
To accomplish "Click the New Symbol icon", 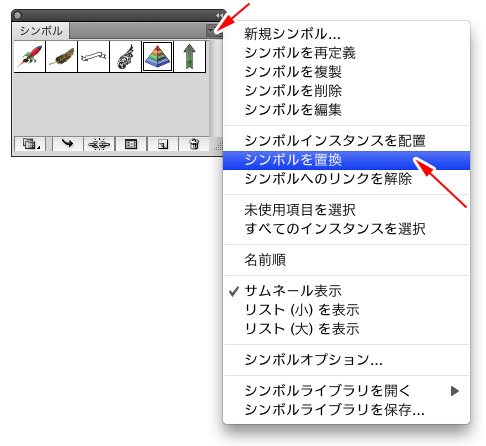I will [163, 144].
